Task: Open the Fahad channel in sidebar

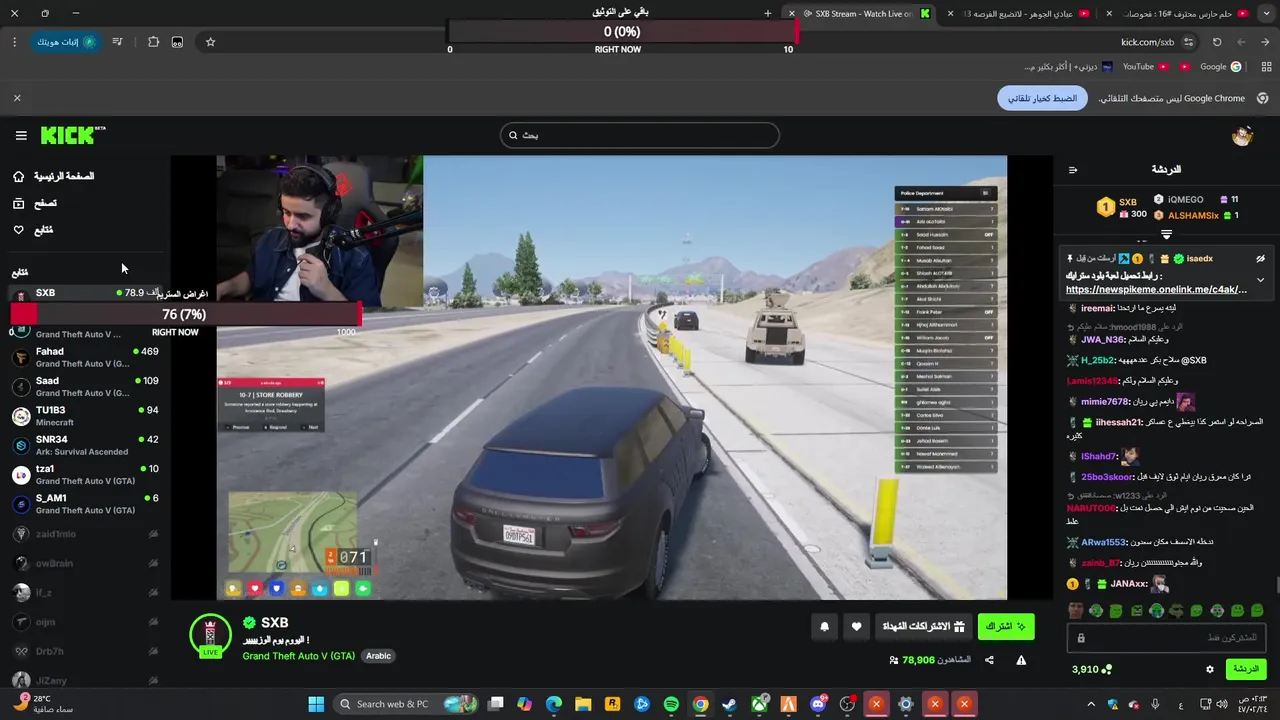Action: click(x=85, y=357)
